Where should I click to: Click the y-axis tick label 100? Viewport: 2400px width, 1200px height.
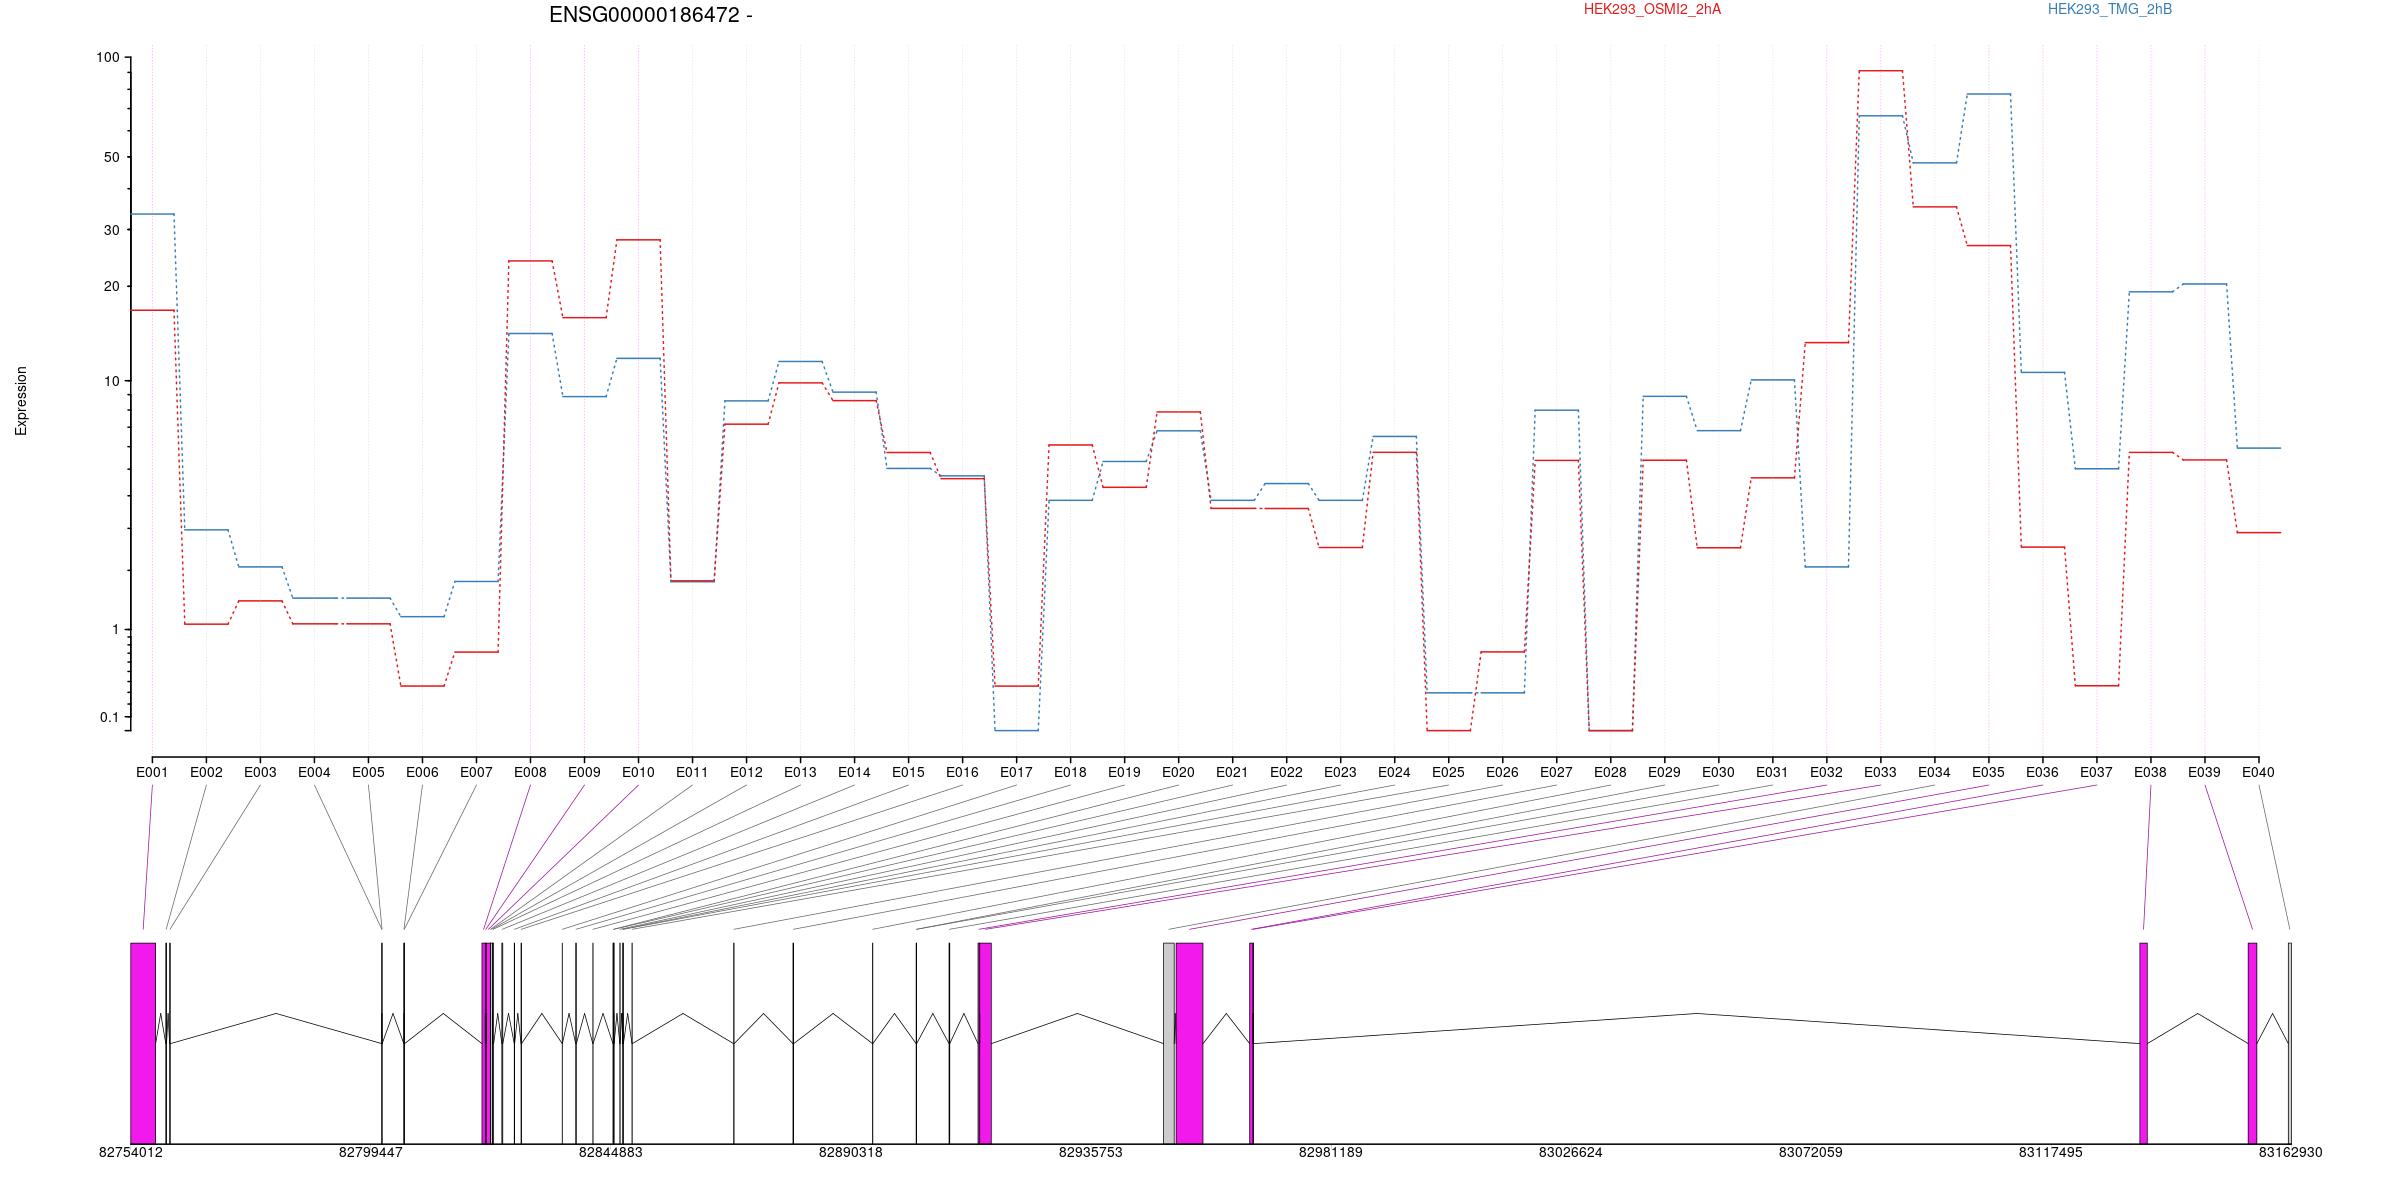click(x=107, y=58)
